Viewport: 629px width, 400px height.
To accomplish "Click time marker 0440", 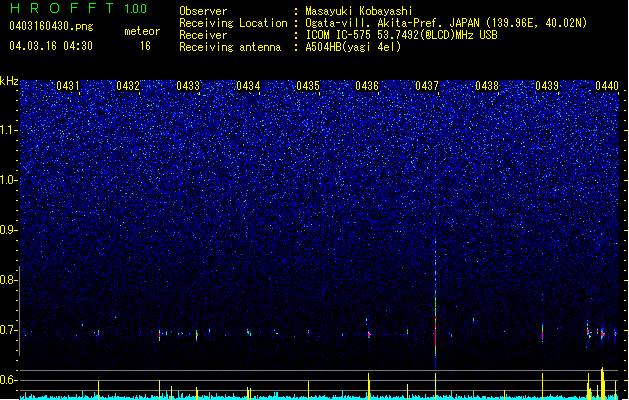I will 607,86.
